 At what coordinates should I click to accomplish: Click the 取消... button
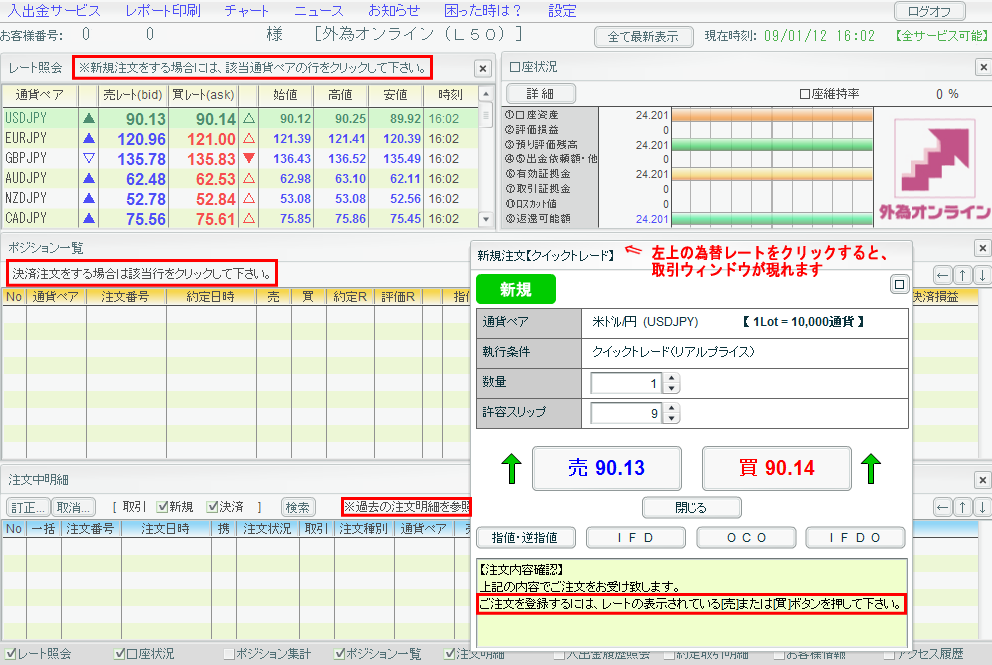(x=73, y=507)
